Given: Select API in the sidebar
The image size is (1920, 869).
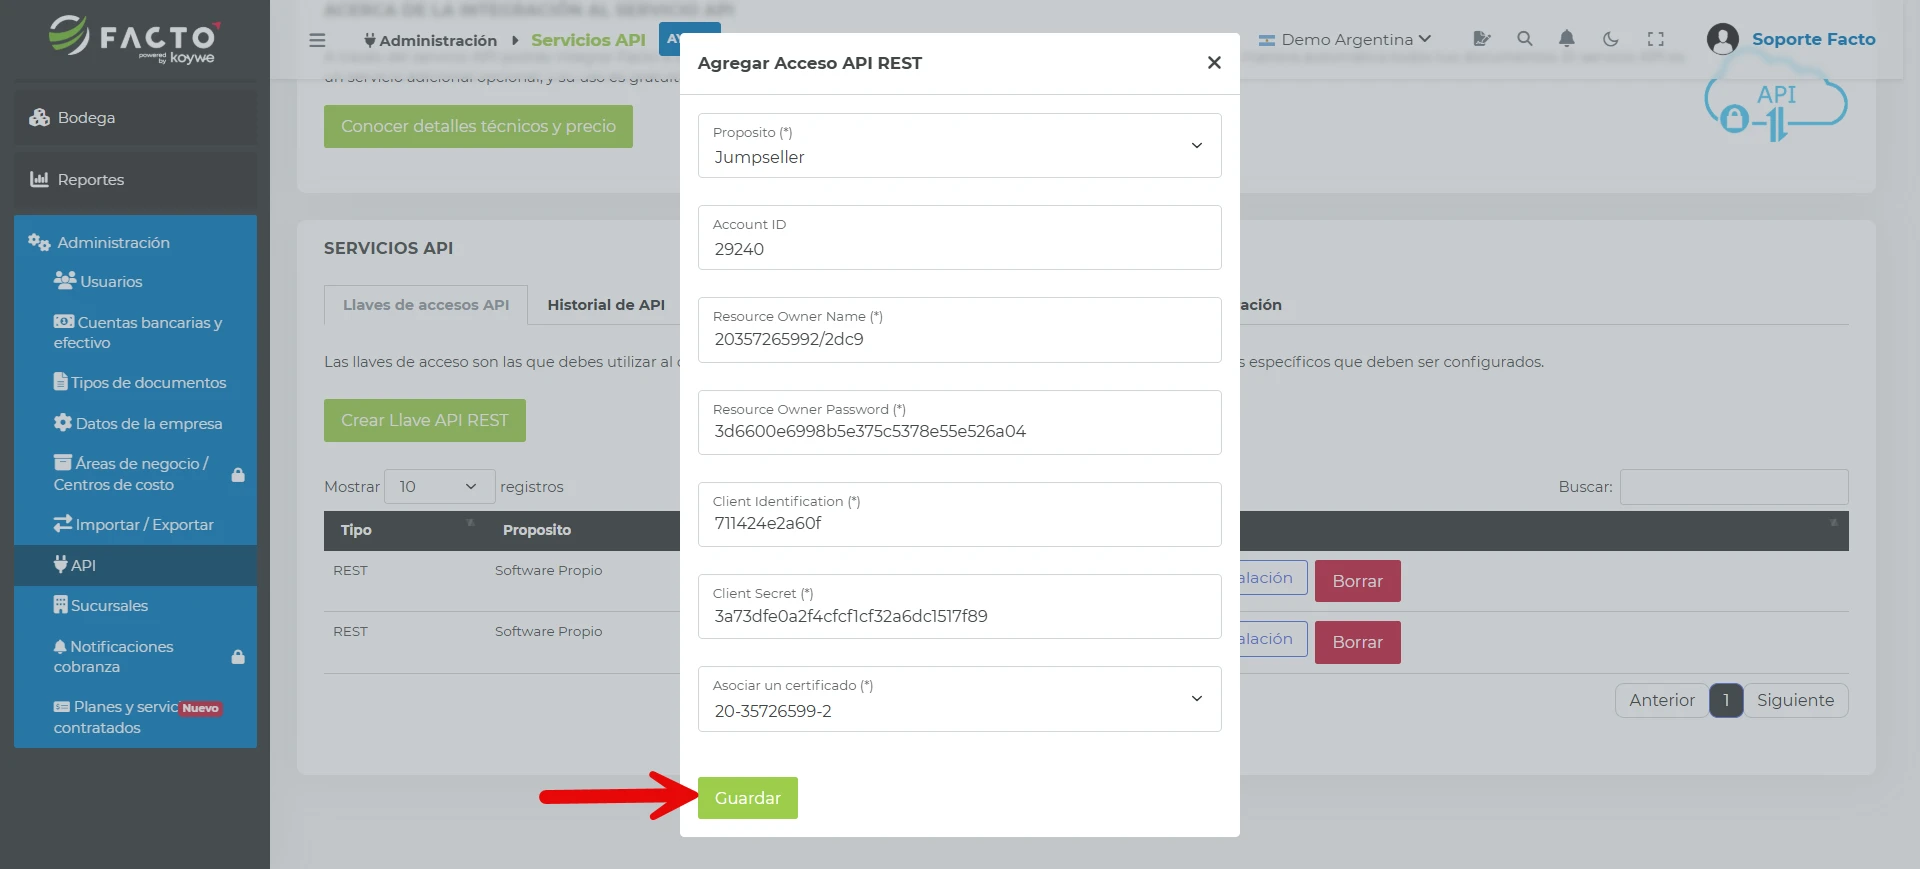Looking at the screenshot, I should pos(135,565).
